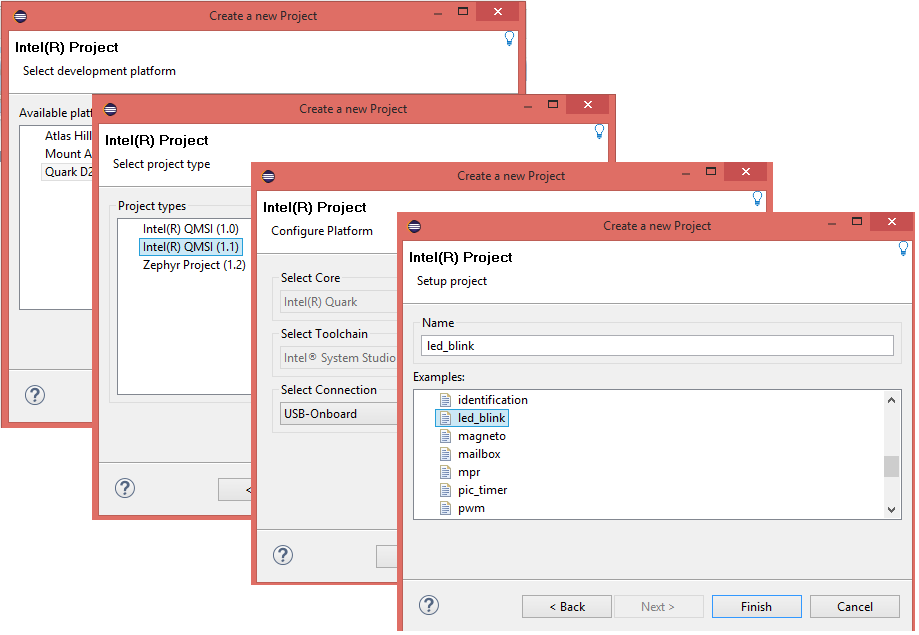This screenshot has height=635, width=919.
Task: Open the Select Core Intel(R) Quark dropdown
Action: 339,302
